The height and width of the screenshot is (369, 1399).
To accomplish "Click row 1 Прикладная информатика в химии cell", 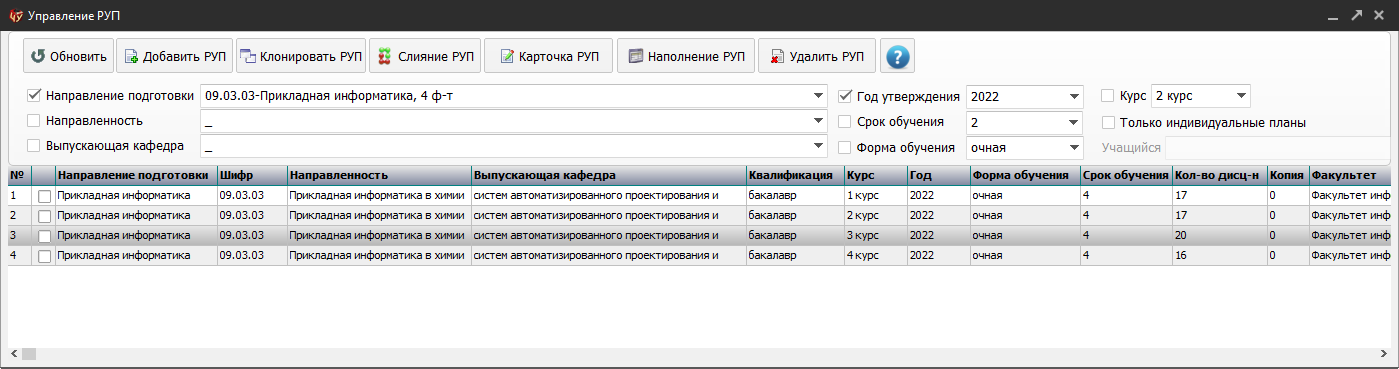I will [x=379, y=196].
